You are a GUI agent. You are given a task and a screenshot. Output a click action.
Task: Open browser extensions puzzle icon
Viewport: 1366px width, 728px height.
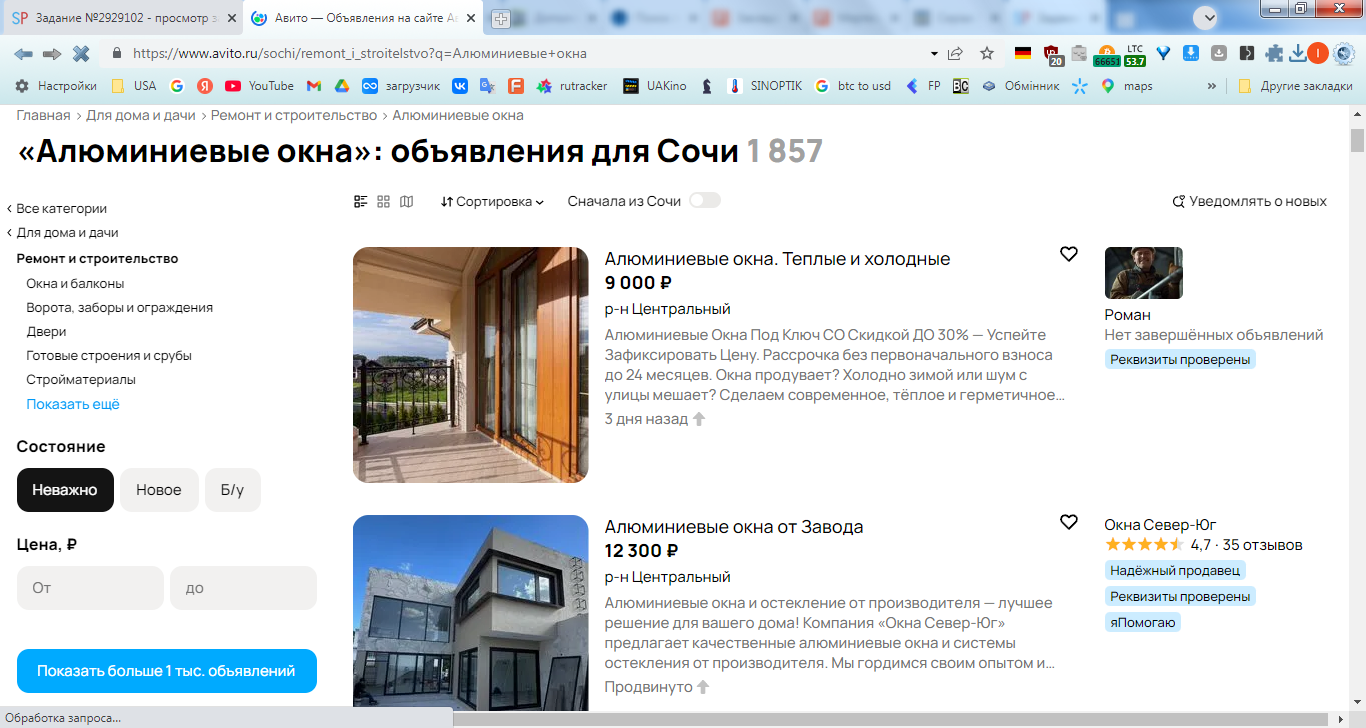coord(1274,53)
